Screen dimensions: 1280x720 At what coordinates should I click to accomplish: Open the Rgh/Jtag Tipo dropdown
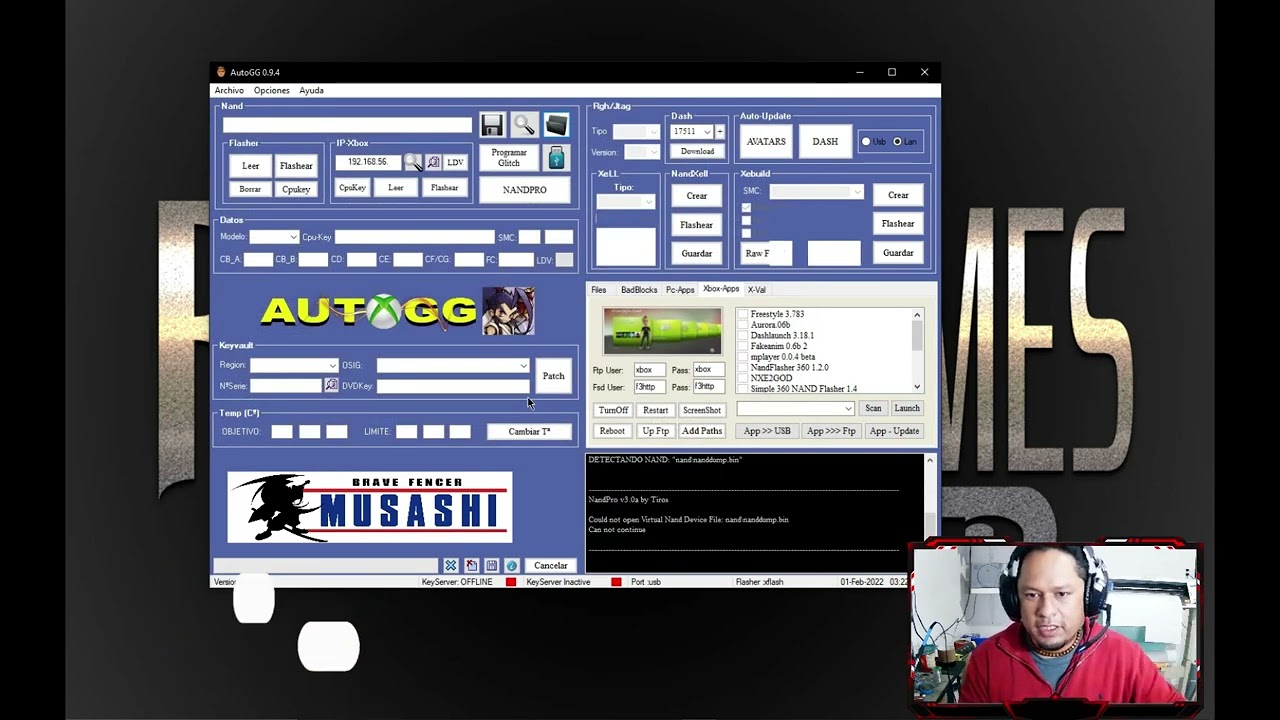click(636, 132)
